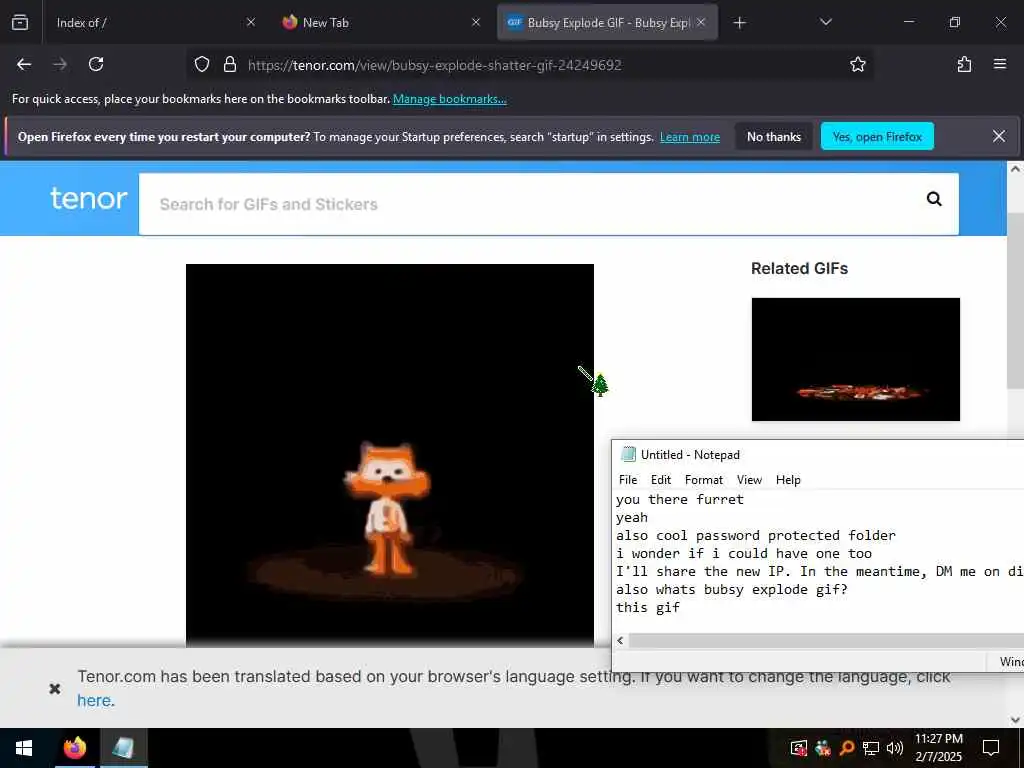The width and height of the screenshot is (1024, 768).
Task: Click the page scrollbar up arrow
Action: click(1015, 168)
